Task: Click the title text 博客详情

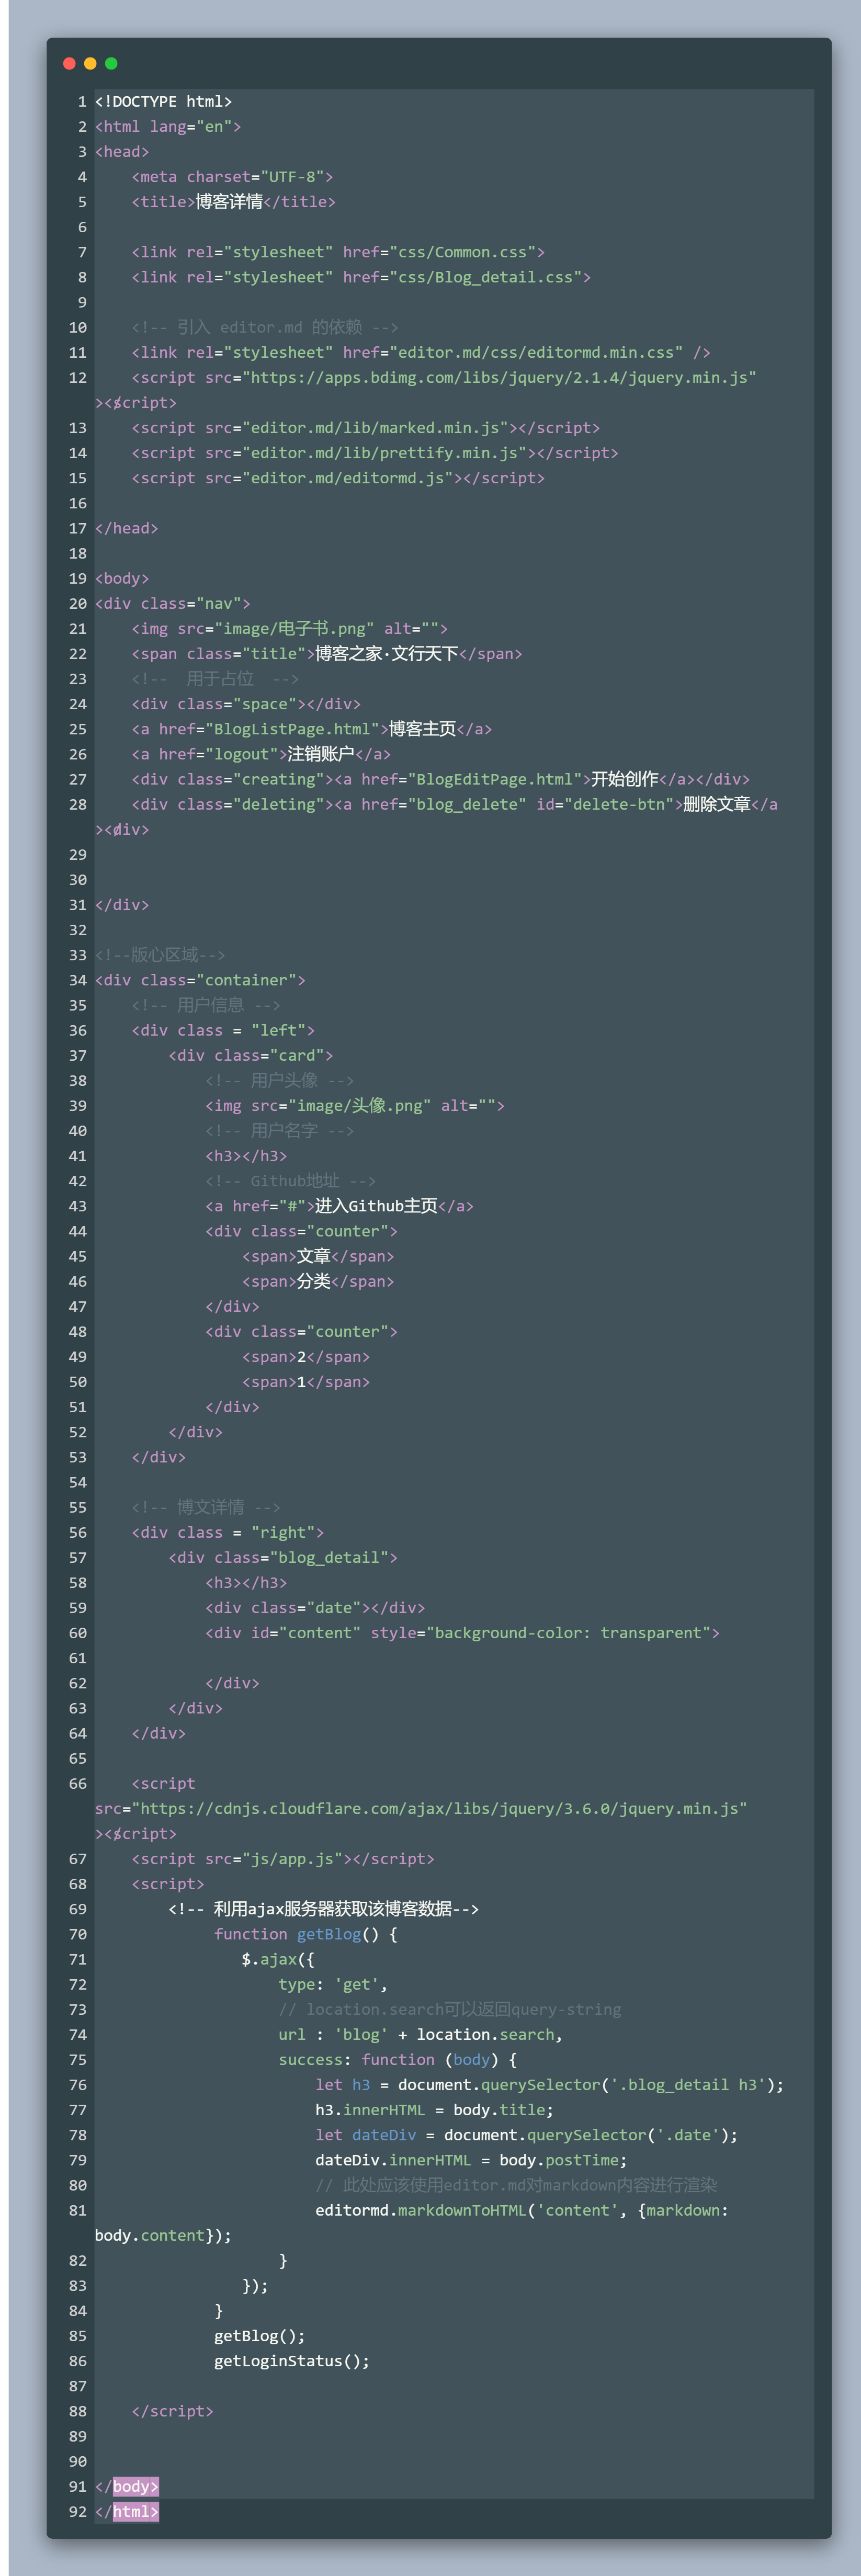Action: click(x=229, y=202)
